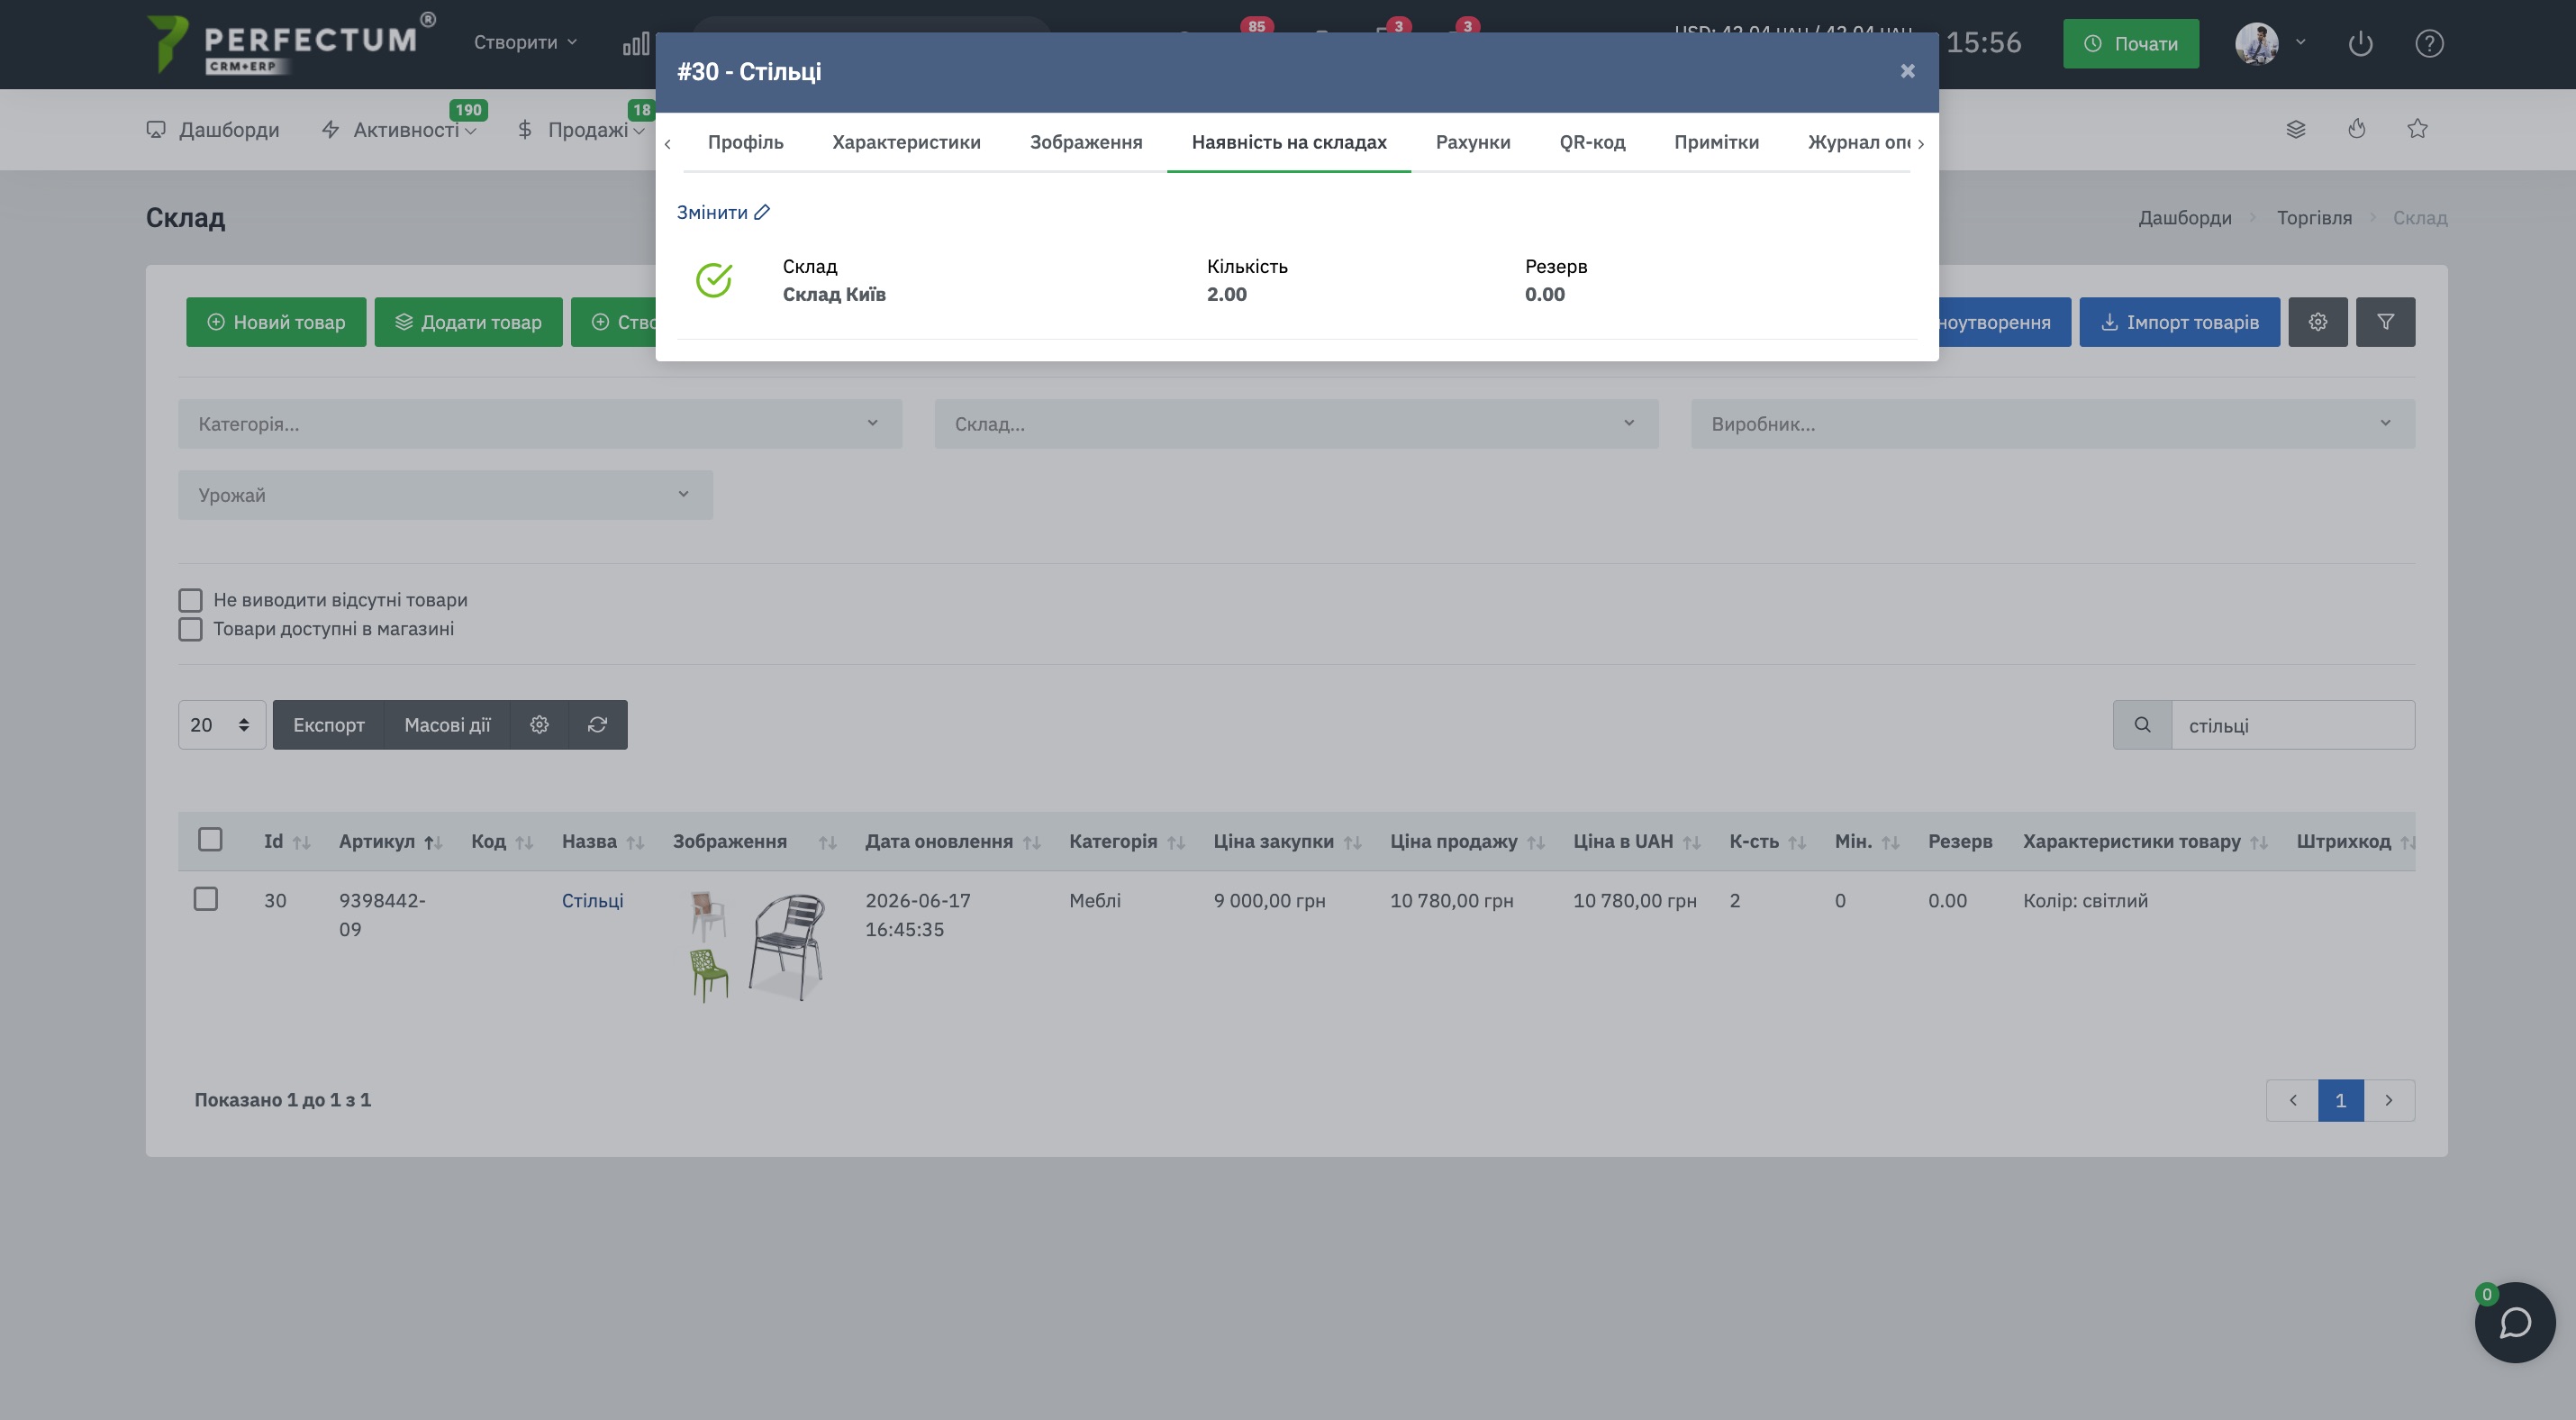This screenshot has height=1420, width=2576.
Task: Open the Урожай dropdown
Action: (x=445, y=495)
